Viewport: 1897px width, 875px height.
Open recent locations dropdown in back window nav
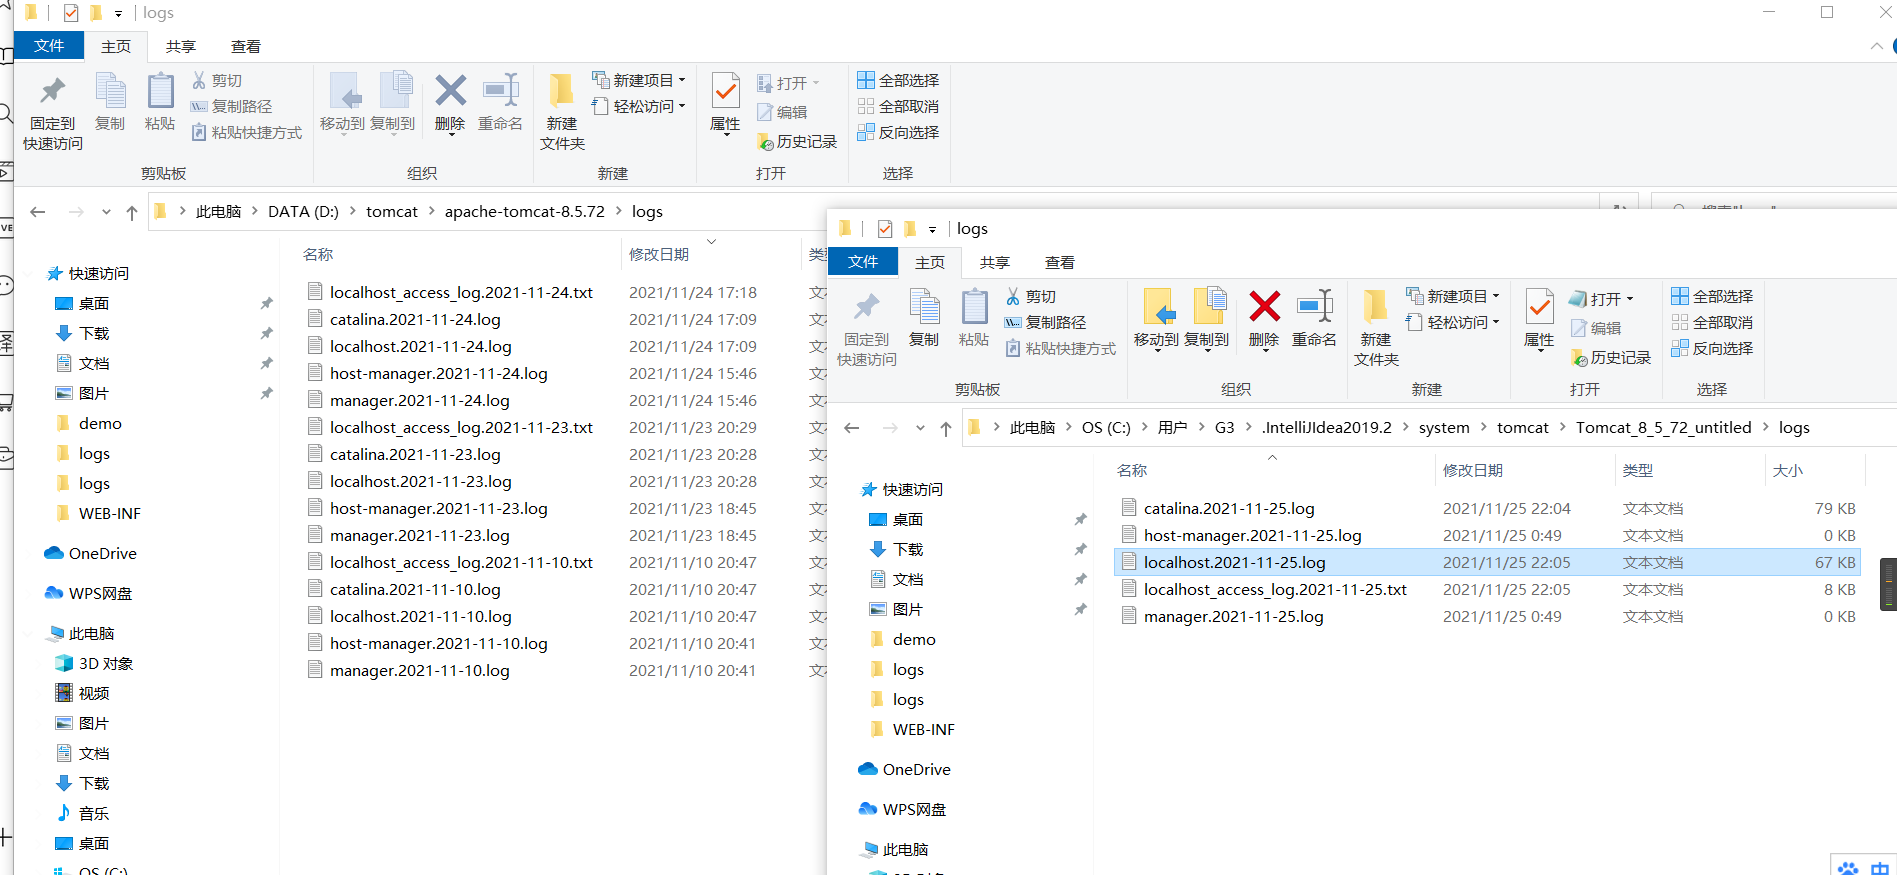coord(106,212)
